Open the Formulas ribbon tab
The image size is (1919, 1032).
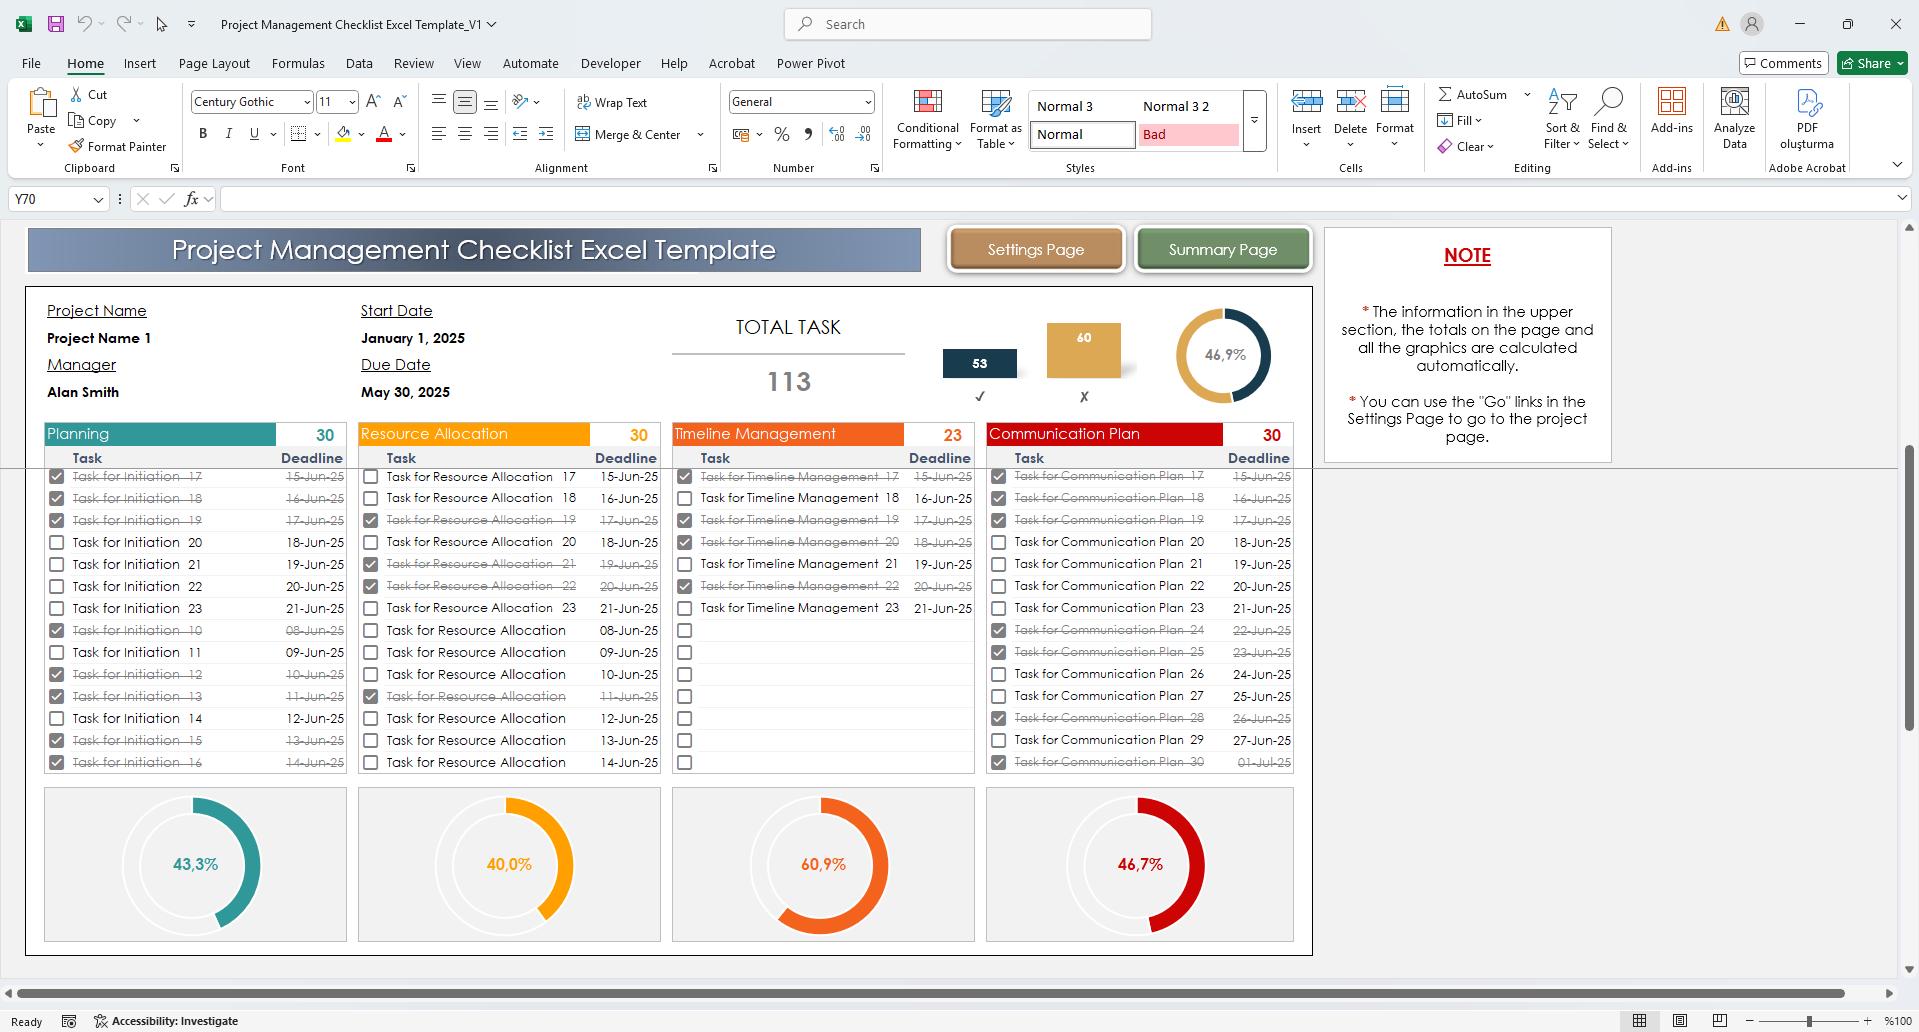pyautogui.click(x=298, y=63)
